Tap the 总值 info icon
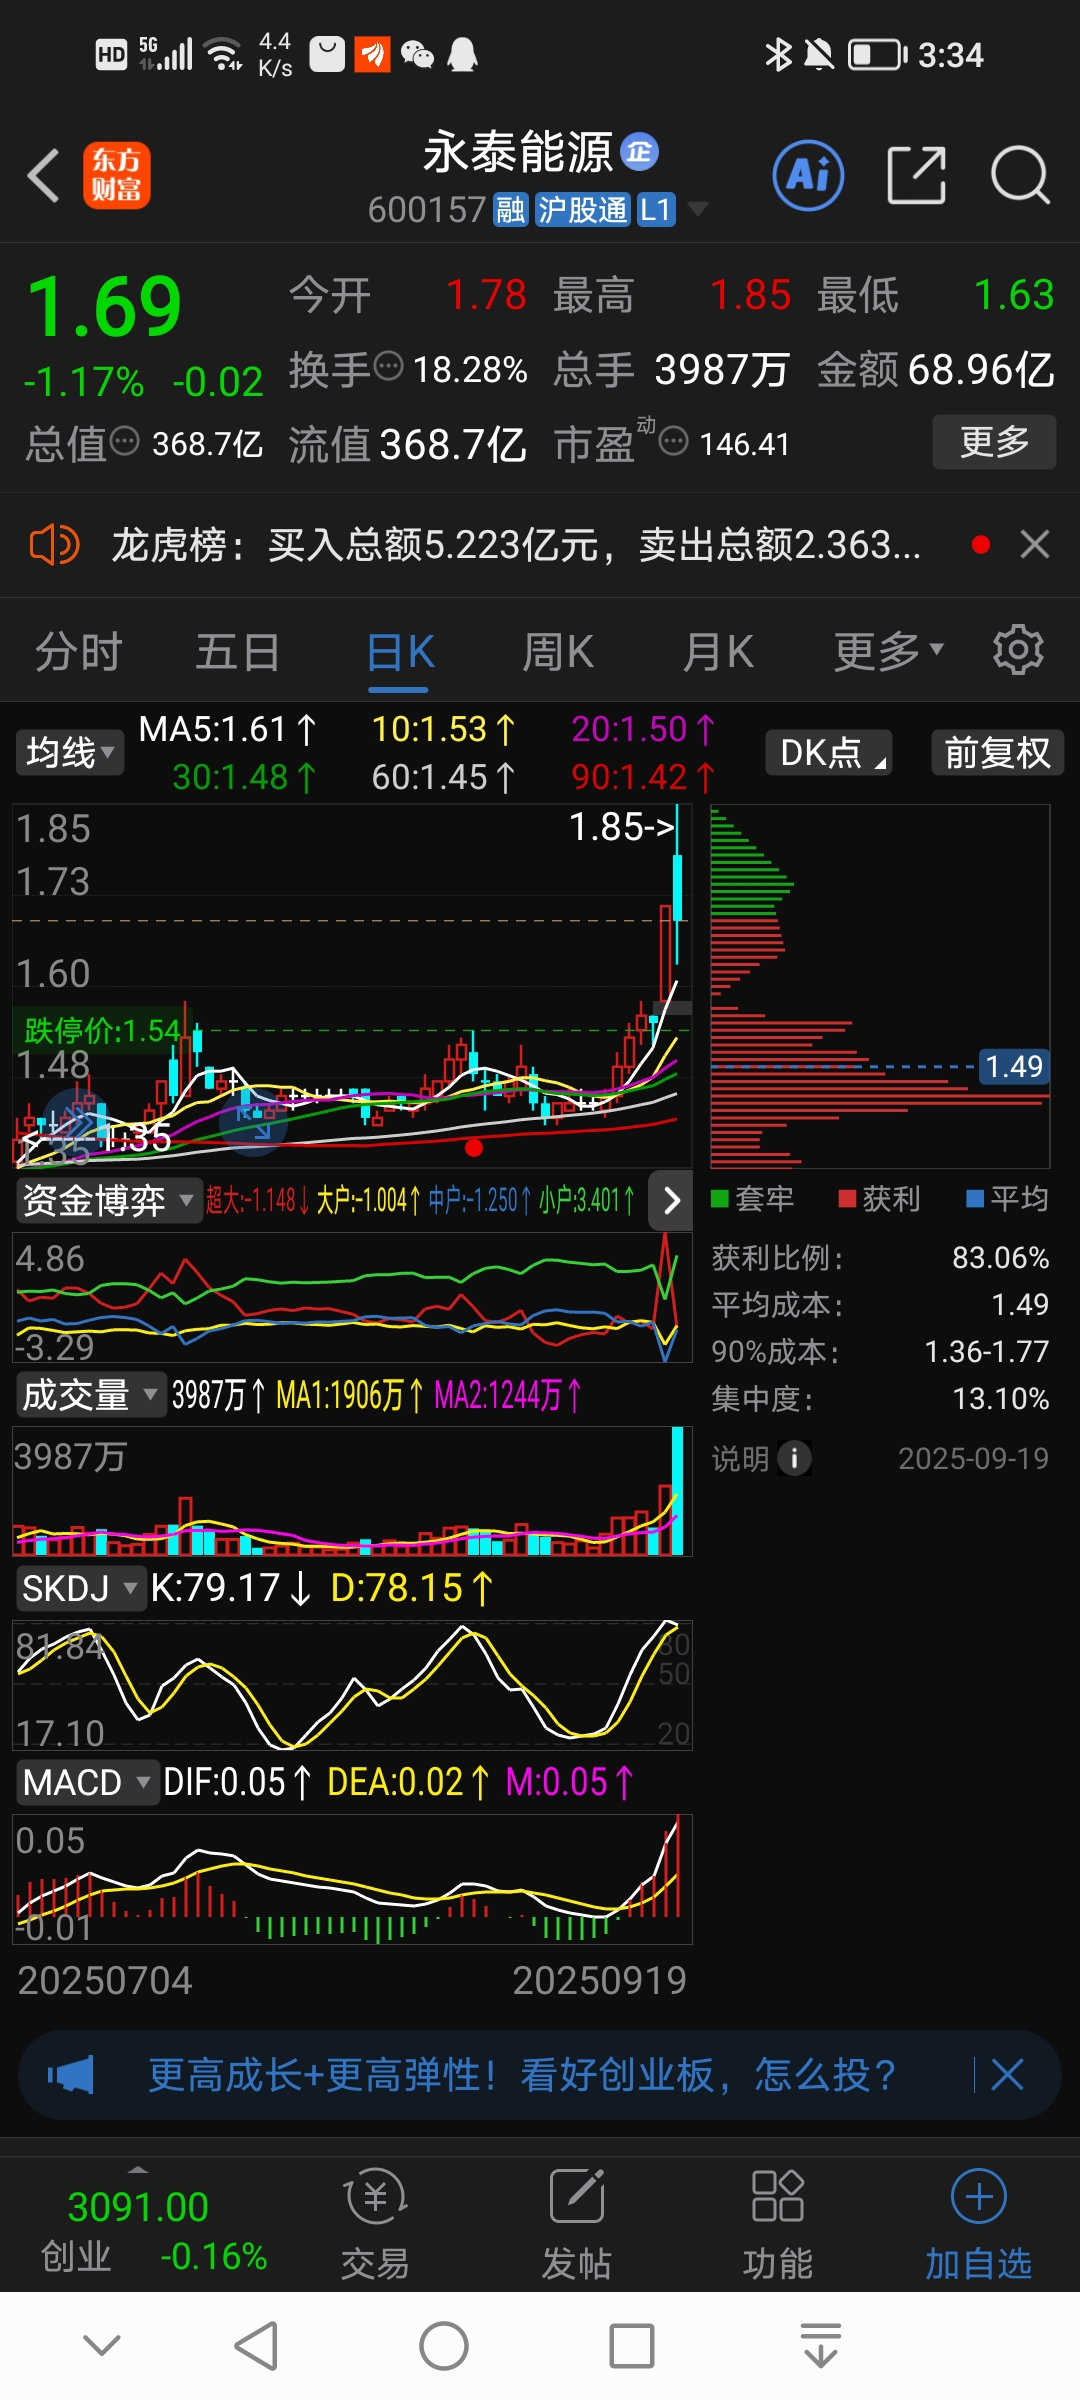Viewport: 1080px width, 2400px height. (124, 440)
